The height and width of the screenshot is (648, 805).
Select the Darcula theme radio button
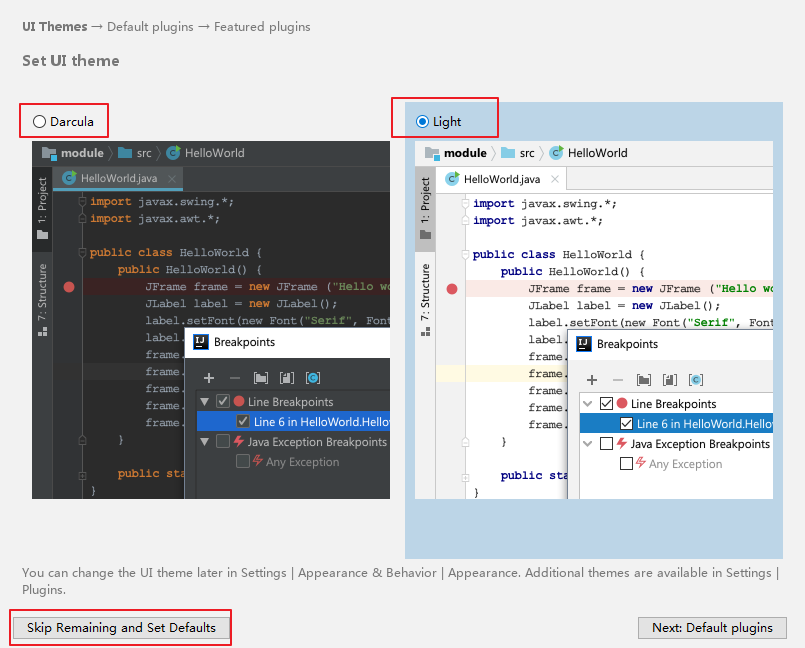(x=40, y=122)
